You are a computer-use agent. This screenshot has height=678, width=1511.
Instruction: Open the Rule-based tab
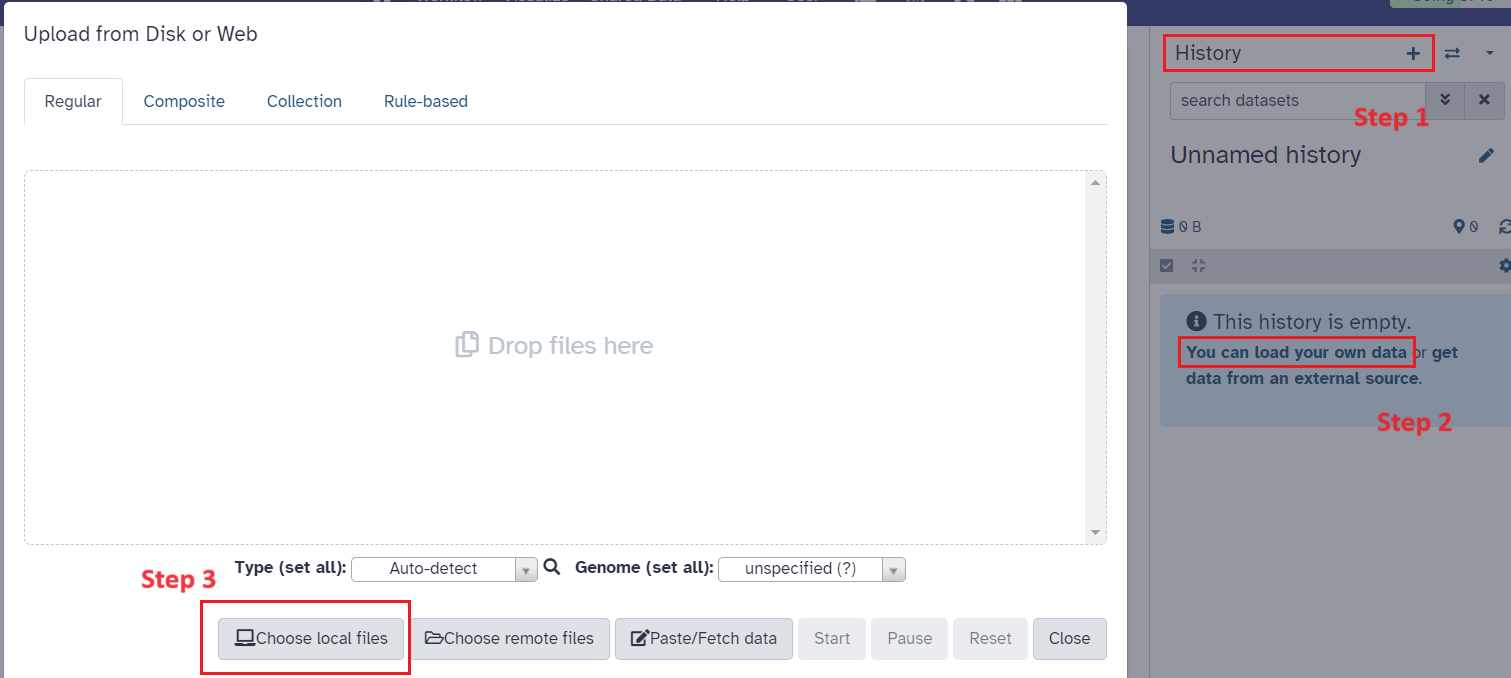pos(425,101)
